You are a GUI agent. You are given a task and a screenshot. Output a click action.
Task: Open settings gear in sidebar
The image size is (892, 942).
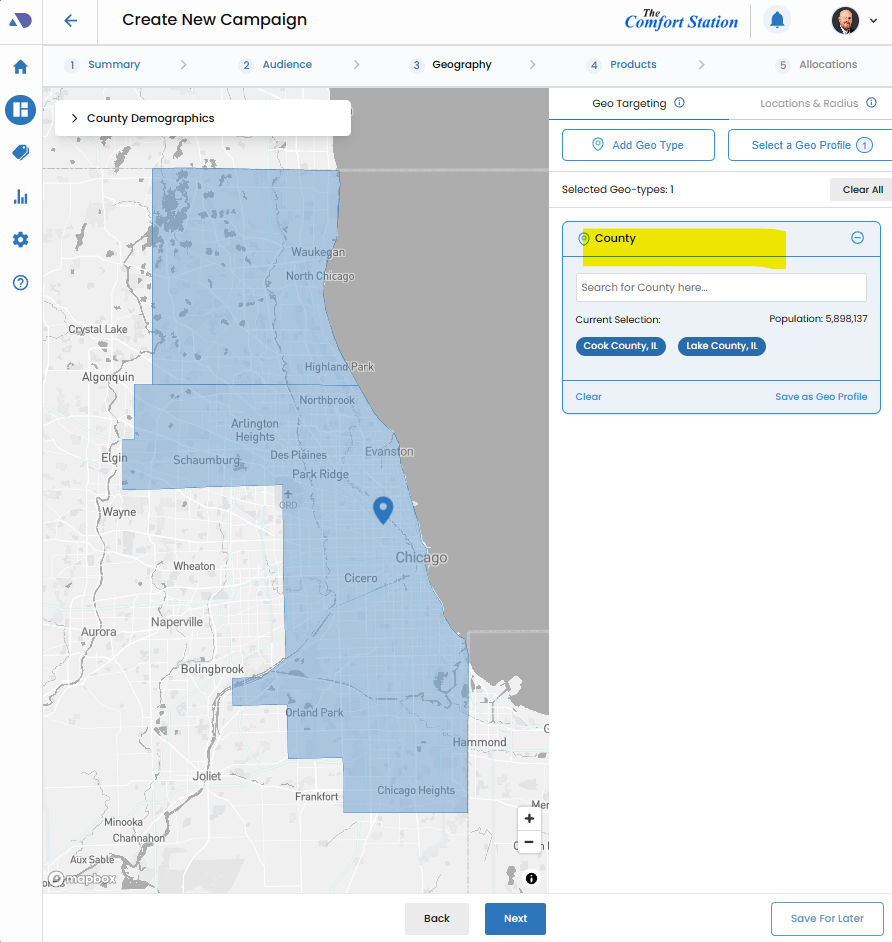pos(20,240)
